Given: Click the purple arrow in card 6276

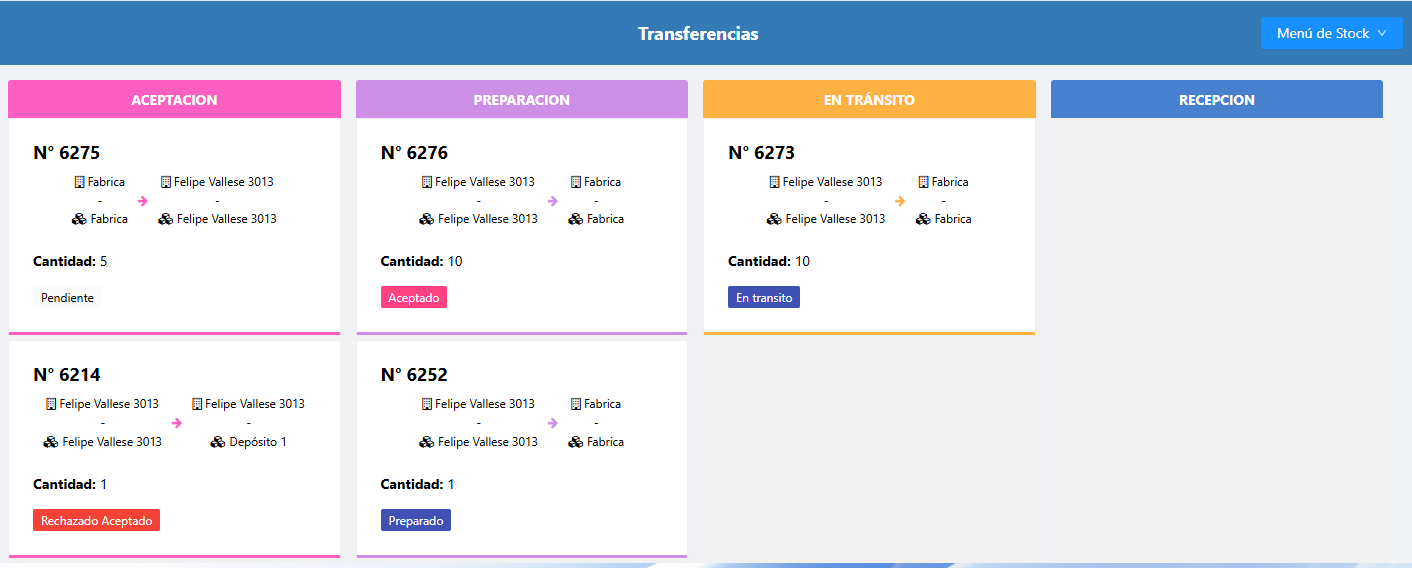Looking at the screenshot, I should click(554, 201).
